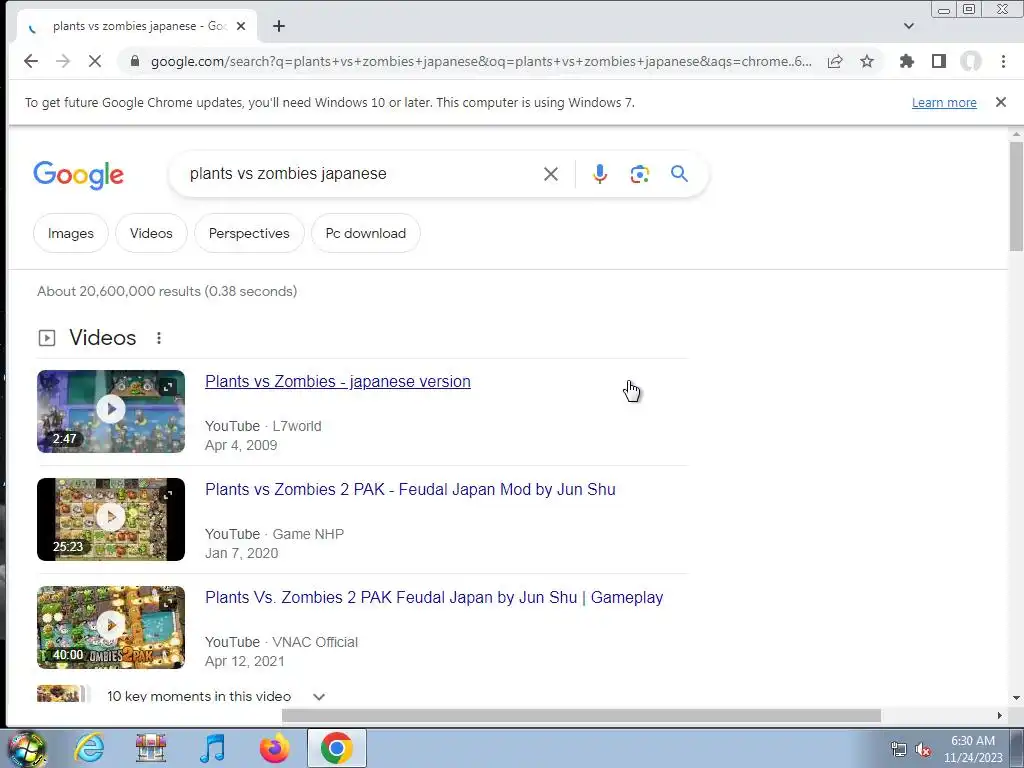Click the address bar URL
Image resolution: width=1024 pixels, height=768 pixels.
pyautogui.click(x=481, y=61)
